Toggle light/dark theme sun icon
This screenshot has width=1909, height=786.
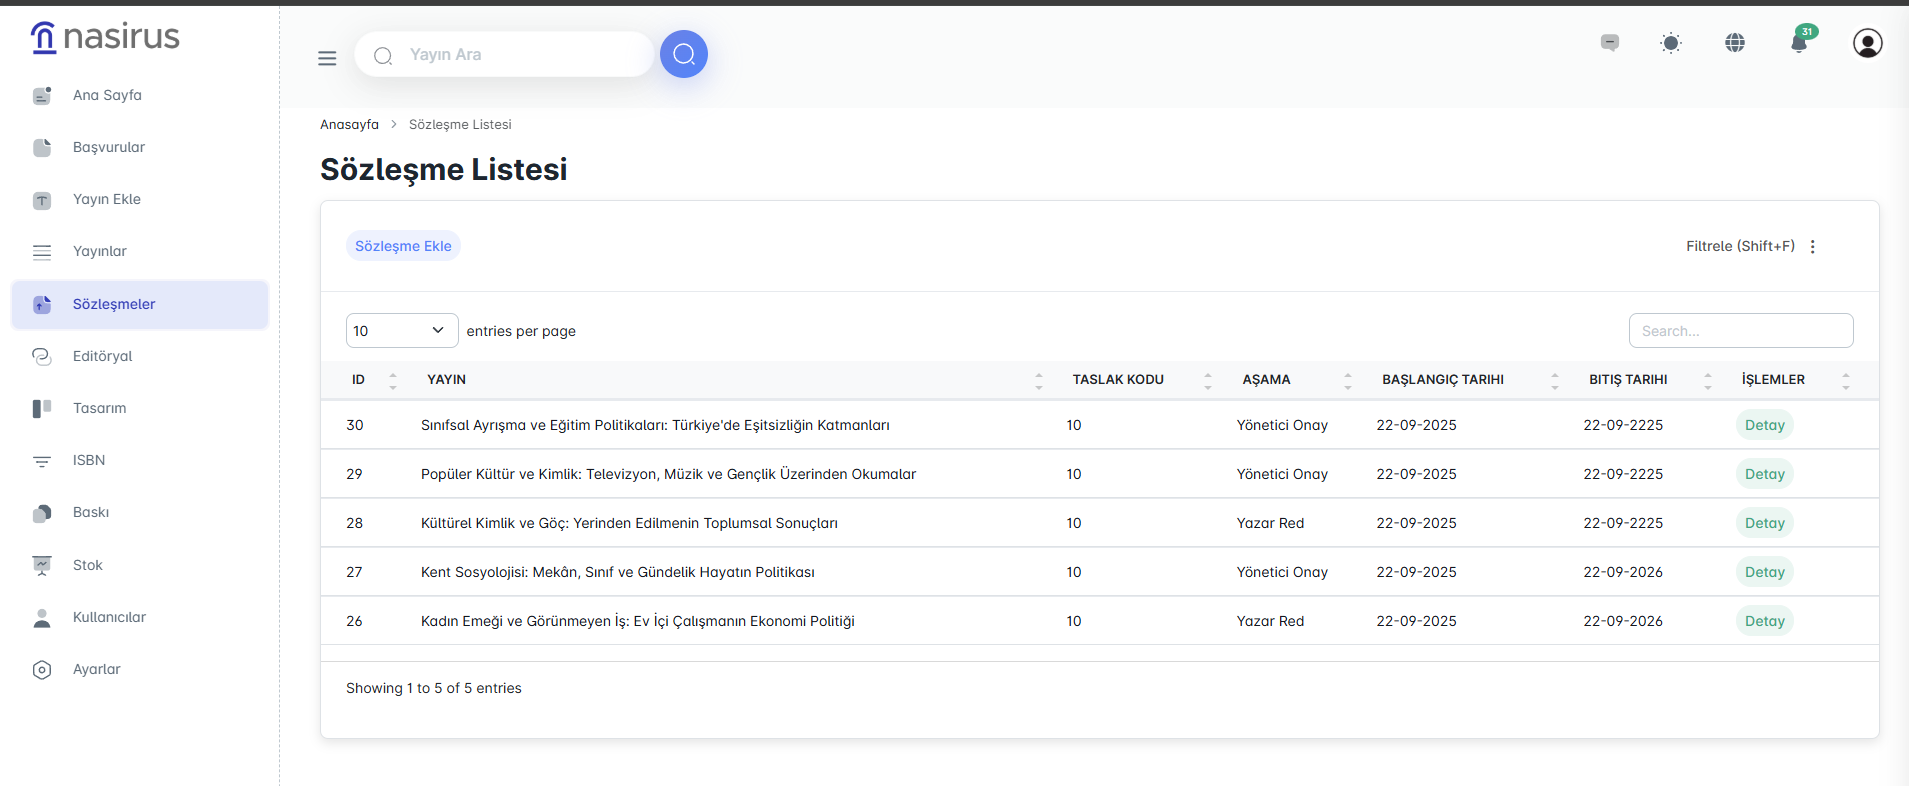click(1671, 43)
